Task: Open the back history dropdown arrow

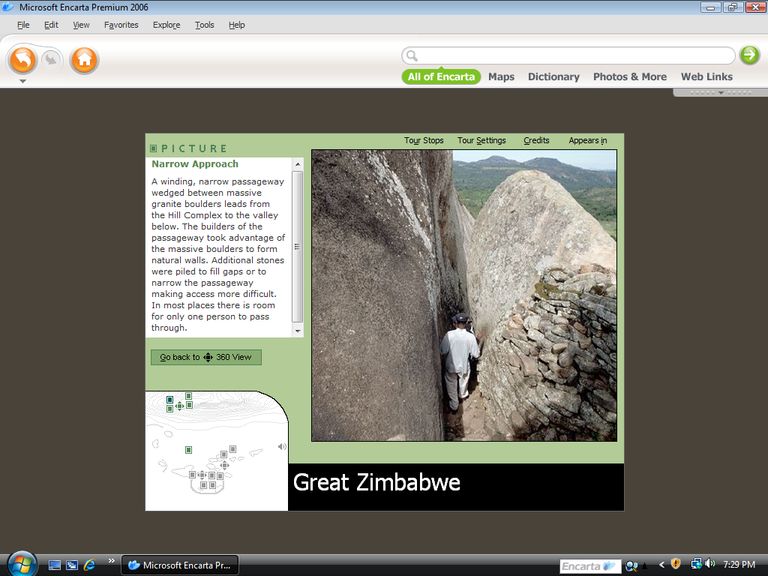Action: pyautogui.click(x=22, y=81)
